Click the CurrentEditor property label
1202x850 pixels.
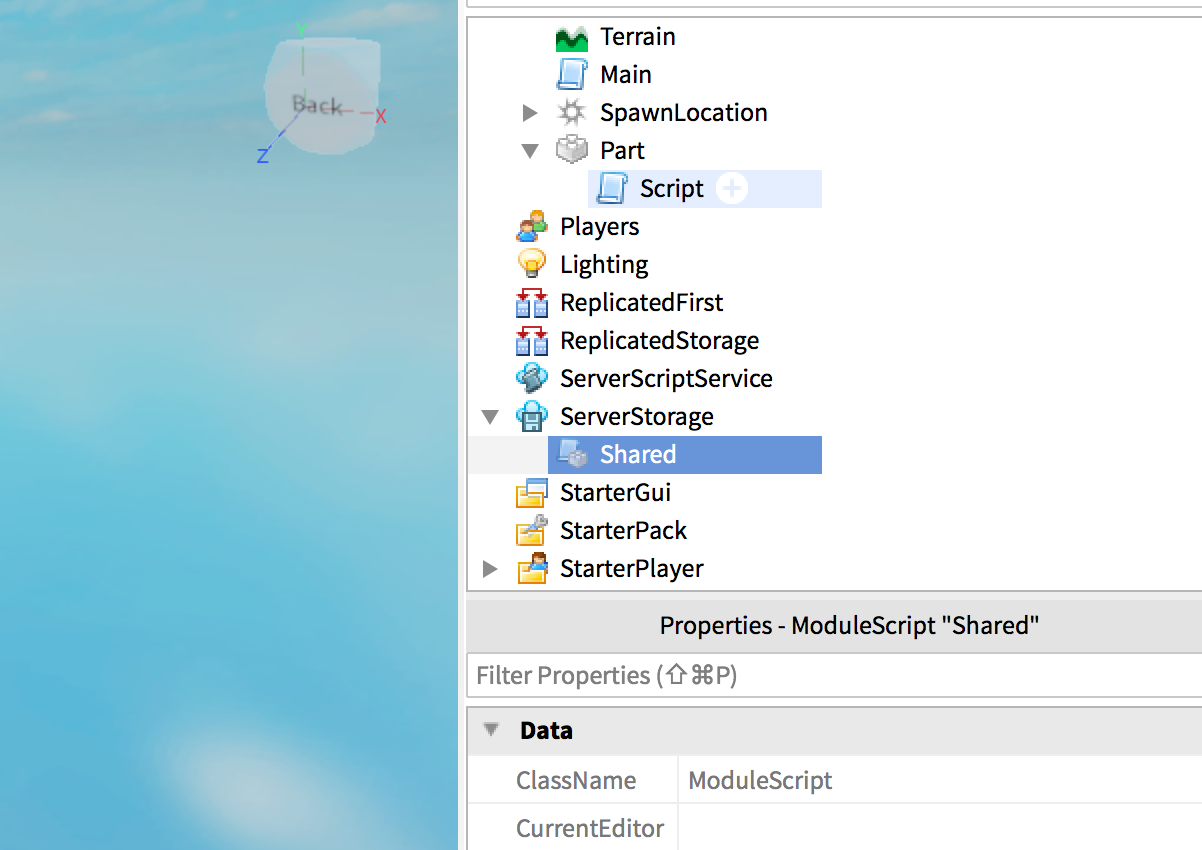coord(590,828)
